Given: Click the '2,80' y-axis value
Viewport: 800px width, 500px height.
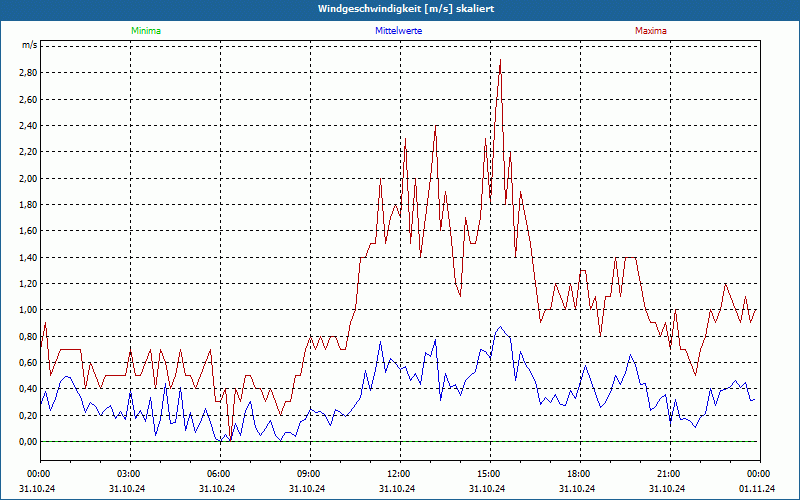Looking at the screenshot, I should point(28,72).
